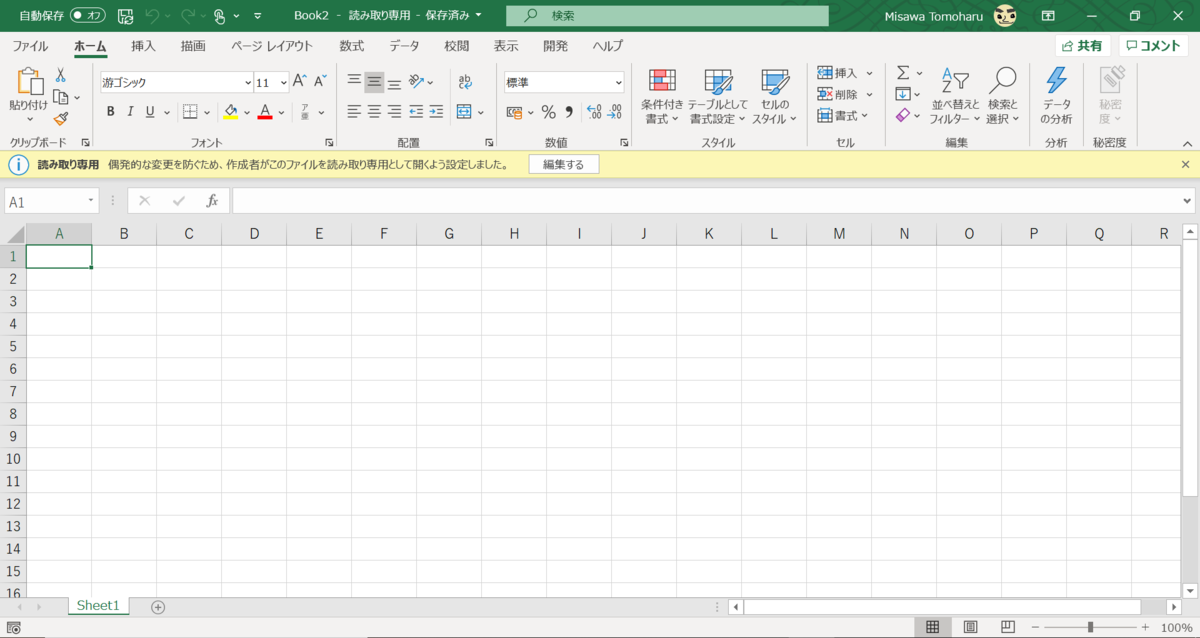This screenshot has height=638, width=1200.
Task: Click the Analyze Data (データの分析) icon
Action: tap(1056, 97)
